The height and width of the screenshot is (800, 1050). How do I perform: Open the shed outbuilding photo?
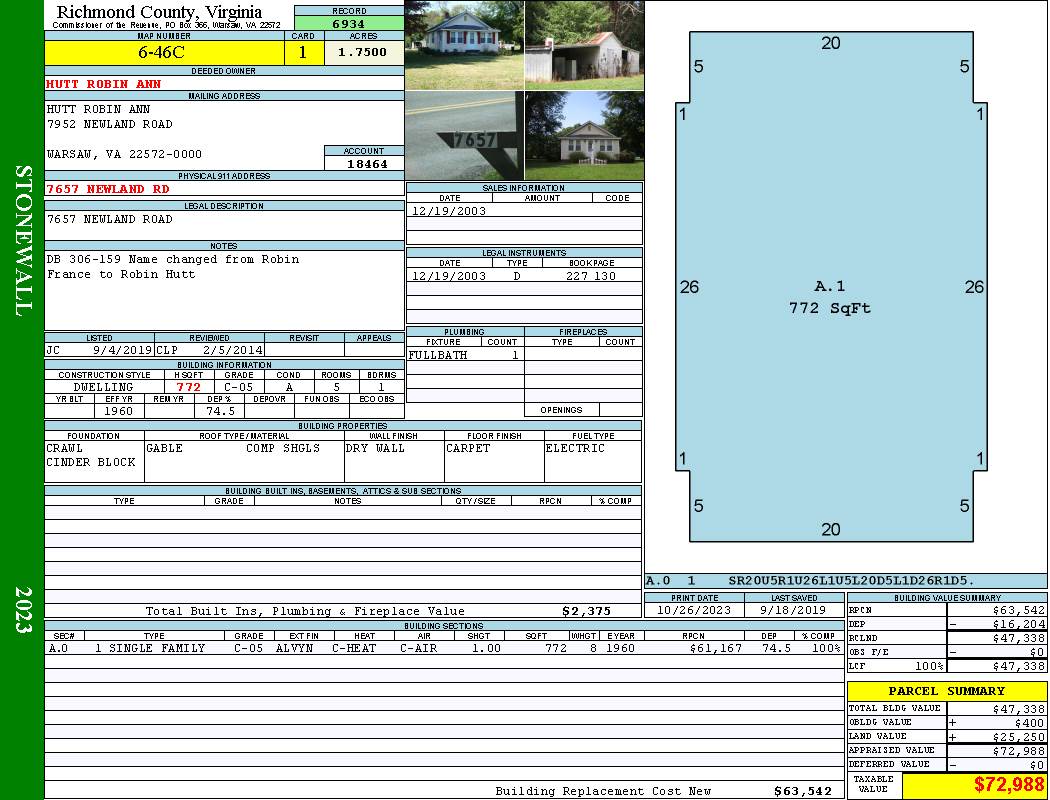click(584, 45)
